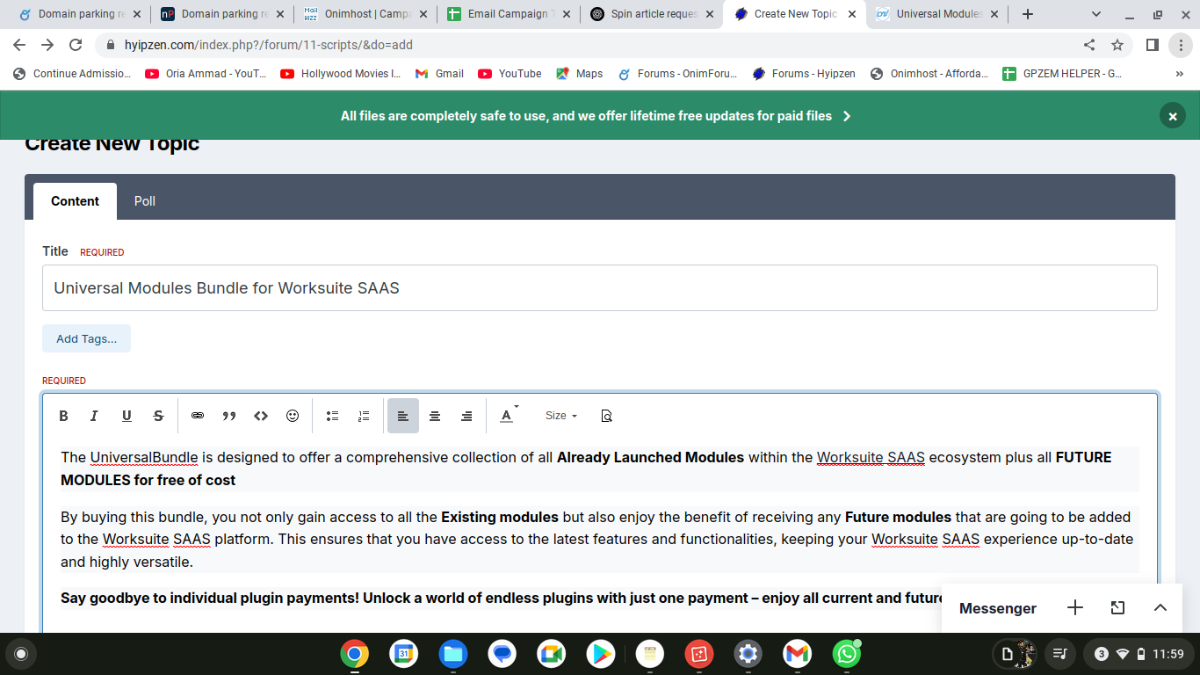Viewport: 1200px width, 675px height.
Task: Click the address bar URL
Action: [268, 45]
